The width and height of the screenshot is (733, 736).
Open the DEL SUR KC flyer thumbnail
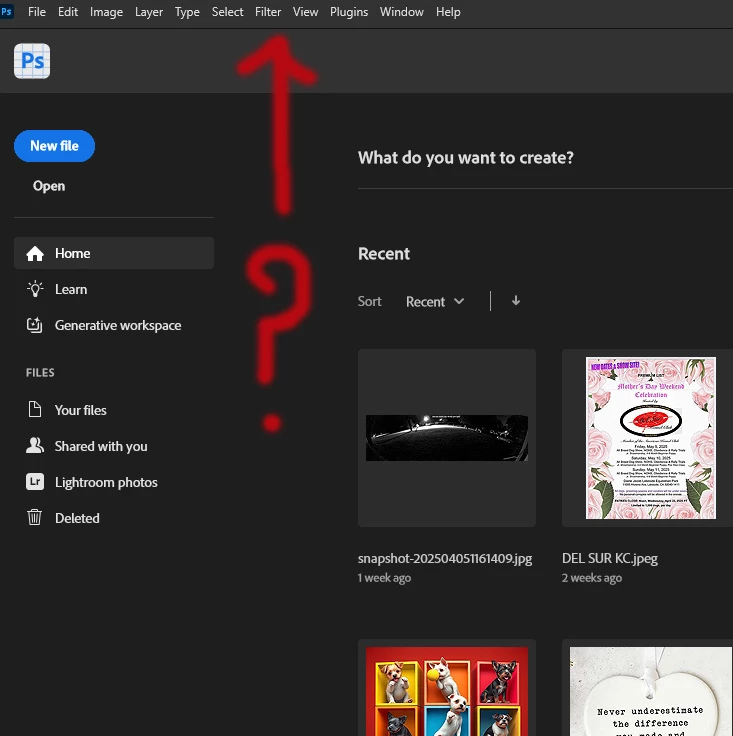[x=650, y=437]
